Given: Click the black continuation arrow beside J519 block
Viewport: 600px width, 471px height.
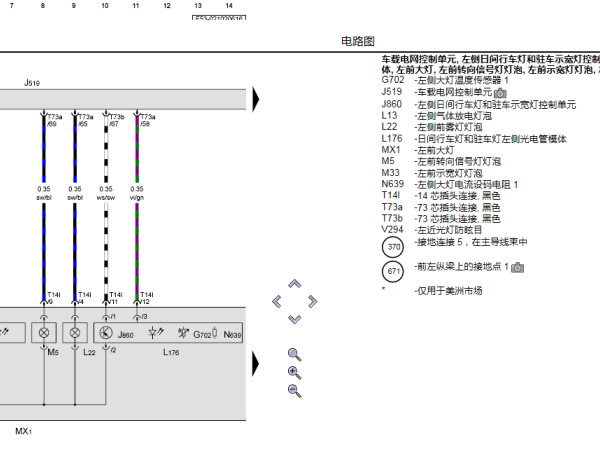Looking at the screenshot, I should pyautogui.click(x=256, y=99).
